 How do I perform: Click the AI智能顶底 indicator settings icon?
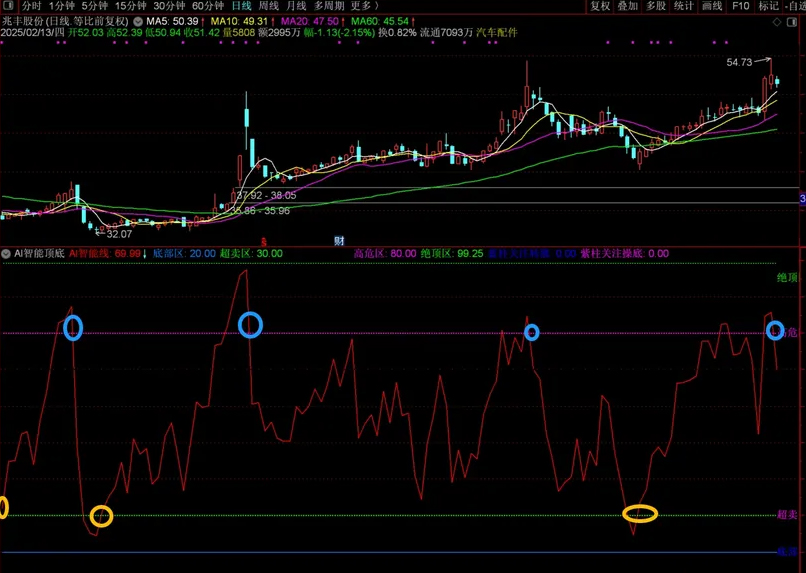click(x=6, y=254)
